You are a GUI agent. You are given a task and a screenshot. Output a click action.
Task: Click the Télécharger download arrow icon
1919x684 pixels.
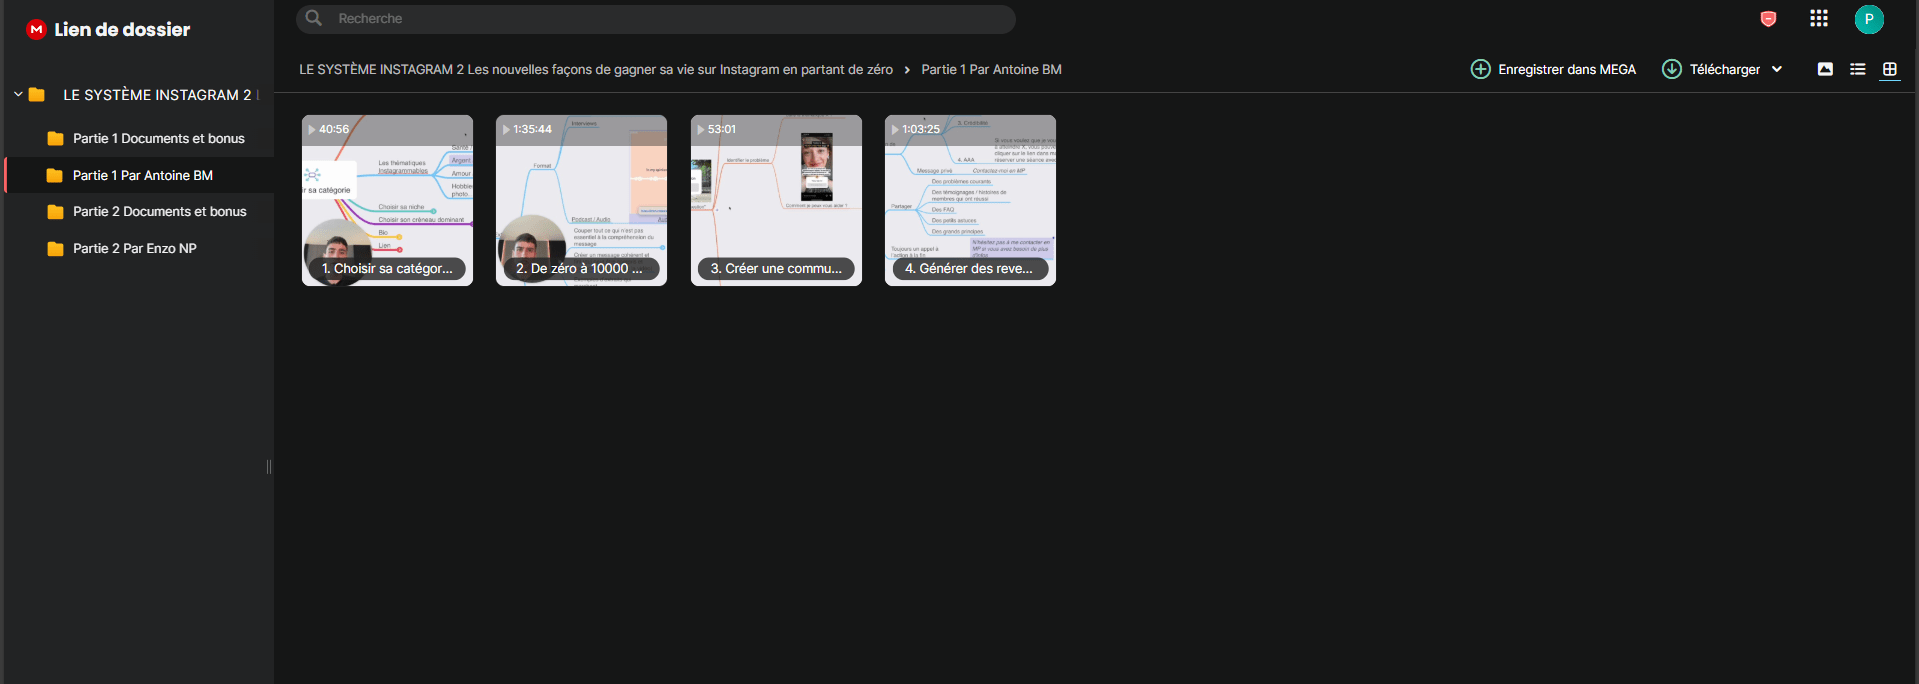(1672, 69)
